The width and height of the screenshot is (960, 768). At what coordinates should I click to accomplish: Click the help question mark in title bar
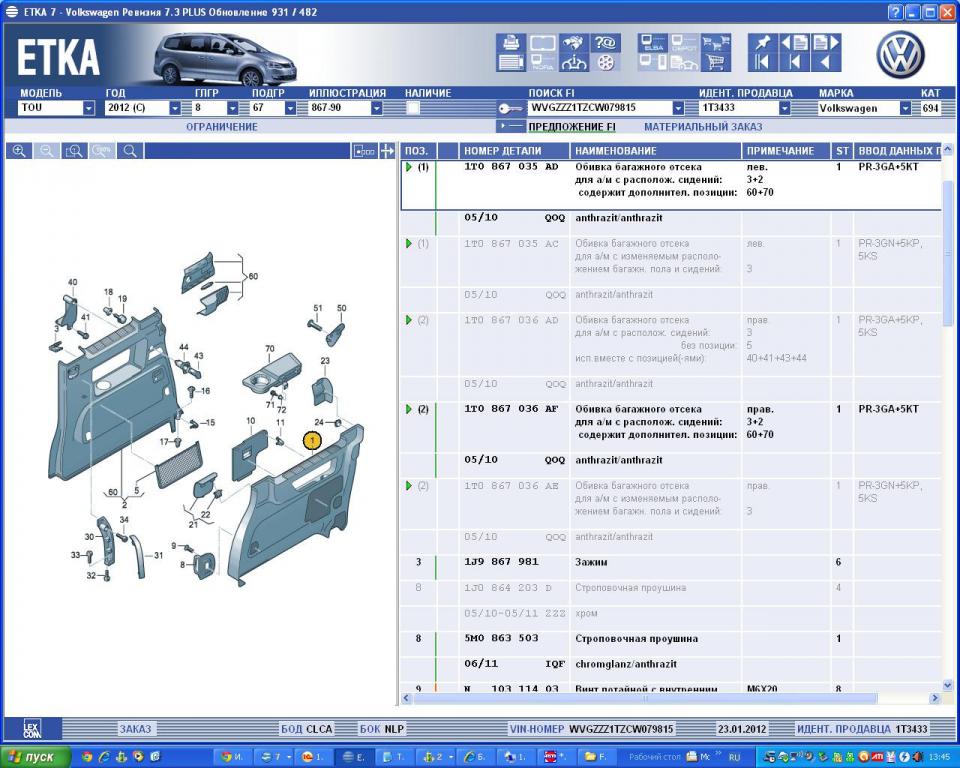(x=894, y=12)
